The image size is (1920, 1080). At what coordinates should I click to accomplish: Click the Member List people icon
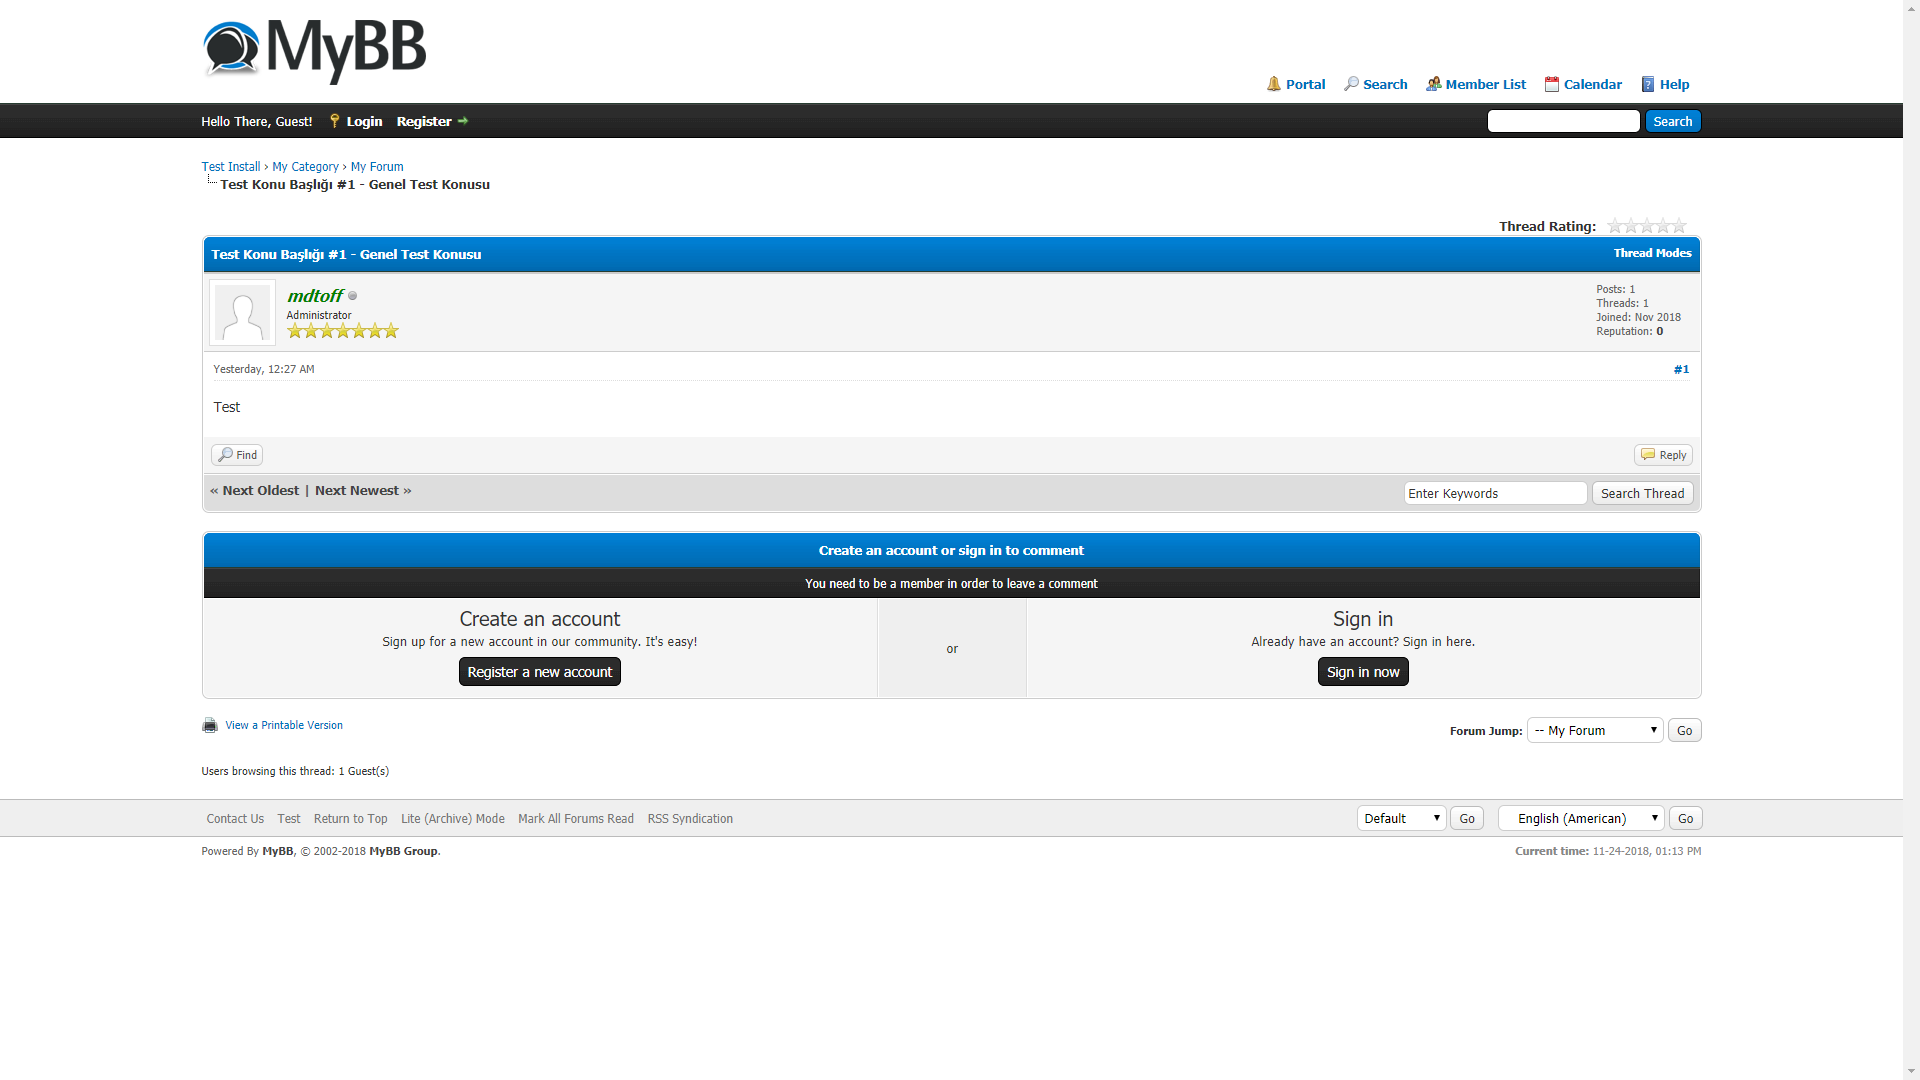(x=1433, y=84)
